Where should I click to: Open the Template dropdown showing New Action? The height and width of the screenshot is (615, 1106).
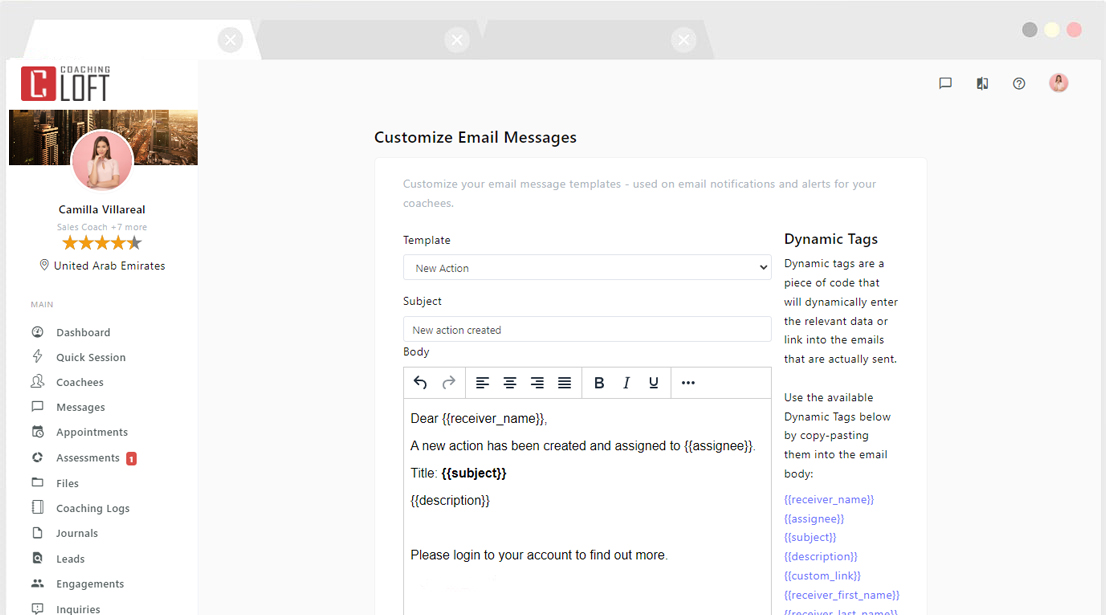pos(587,268)
